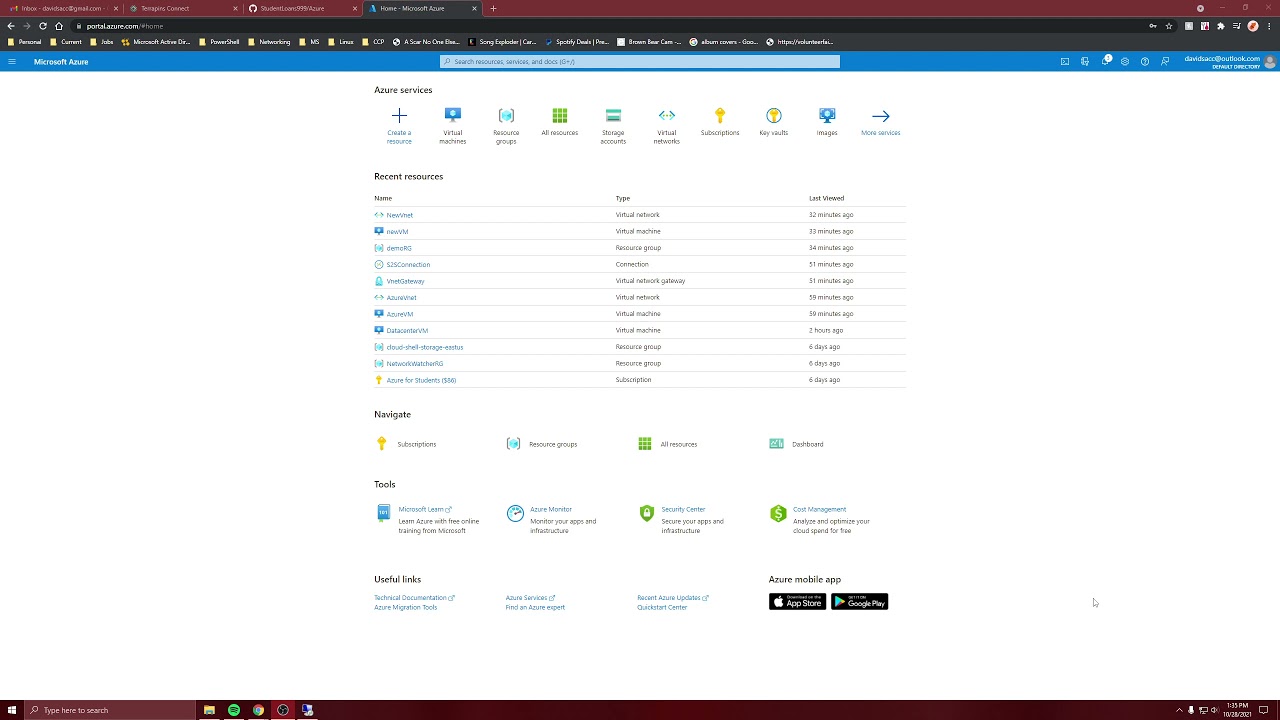
Task: Open the notifications bell
Action: [1105, 62]
